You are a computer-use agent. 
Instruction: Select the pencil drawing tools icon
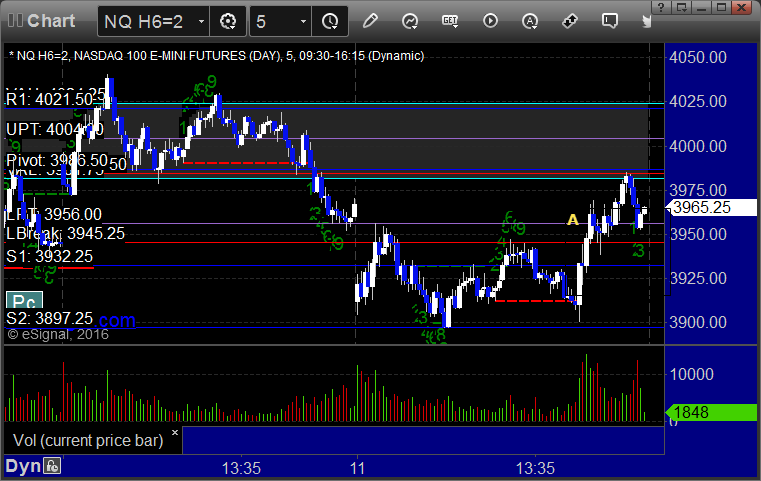(370, 21)
